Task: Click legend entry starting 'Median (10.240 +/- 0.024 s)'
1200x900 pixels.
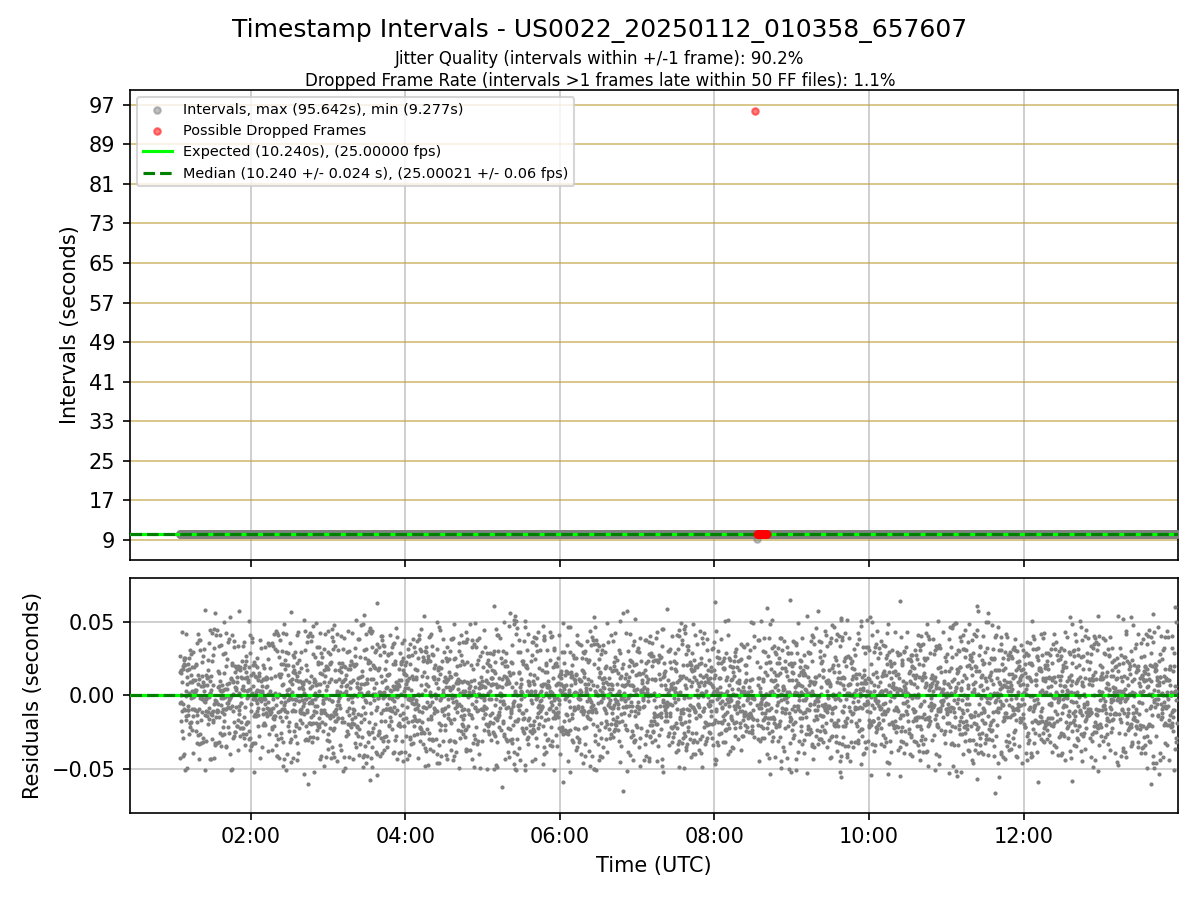Action: click(x=375, y=173)
